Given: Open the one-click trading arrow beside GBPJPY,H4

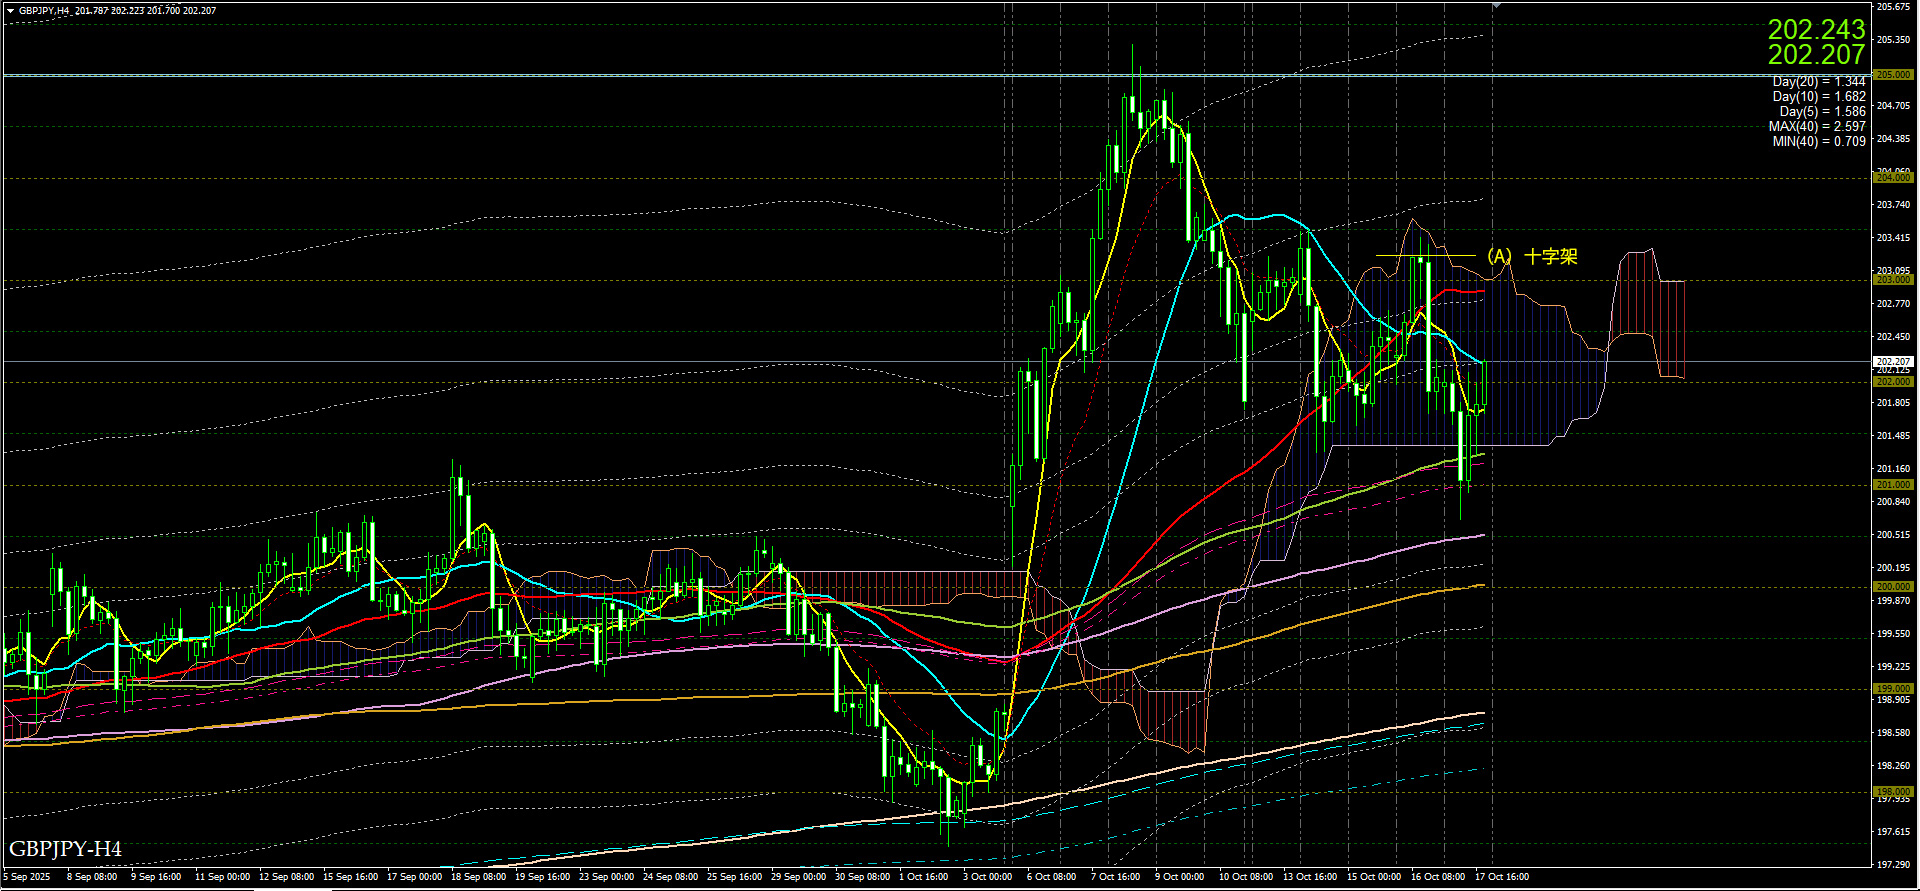Looking at the screenshot, I should (x=10, y=11).
